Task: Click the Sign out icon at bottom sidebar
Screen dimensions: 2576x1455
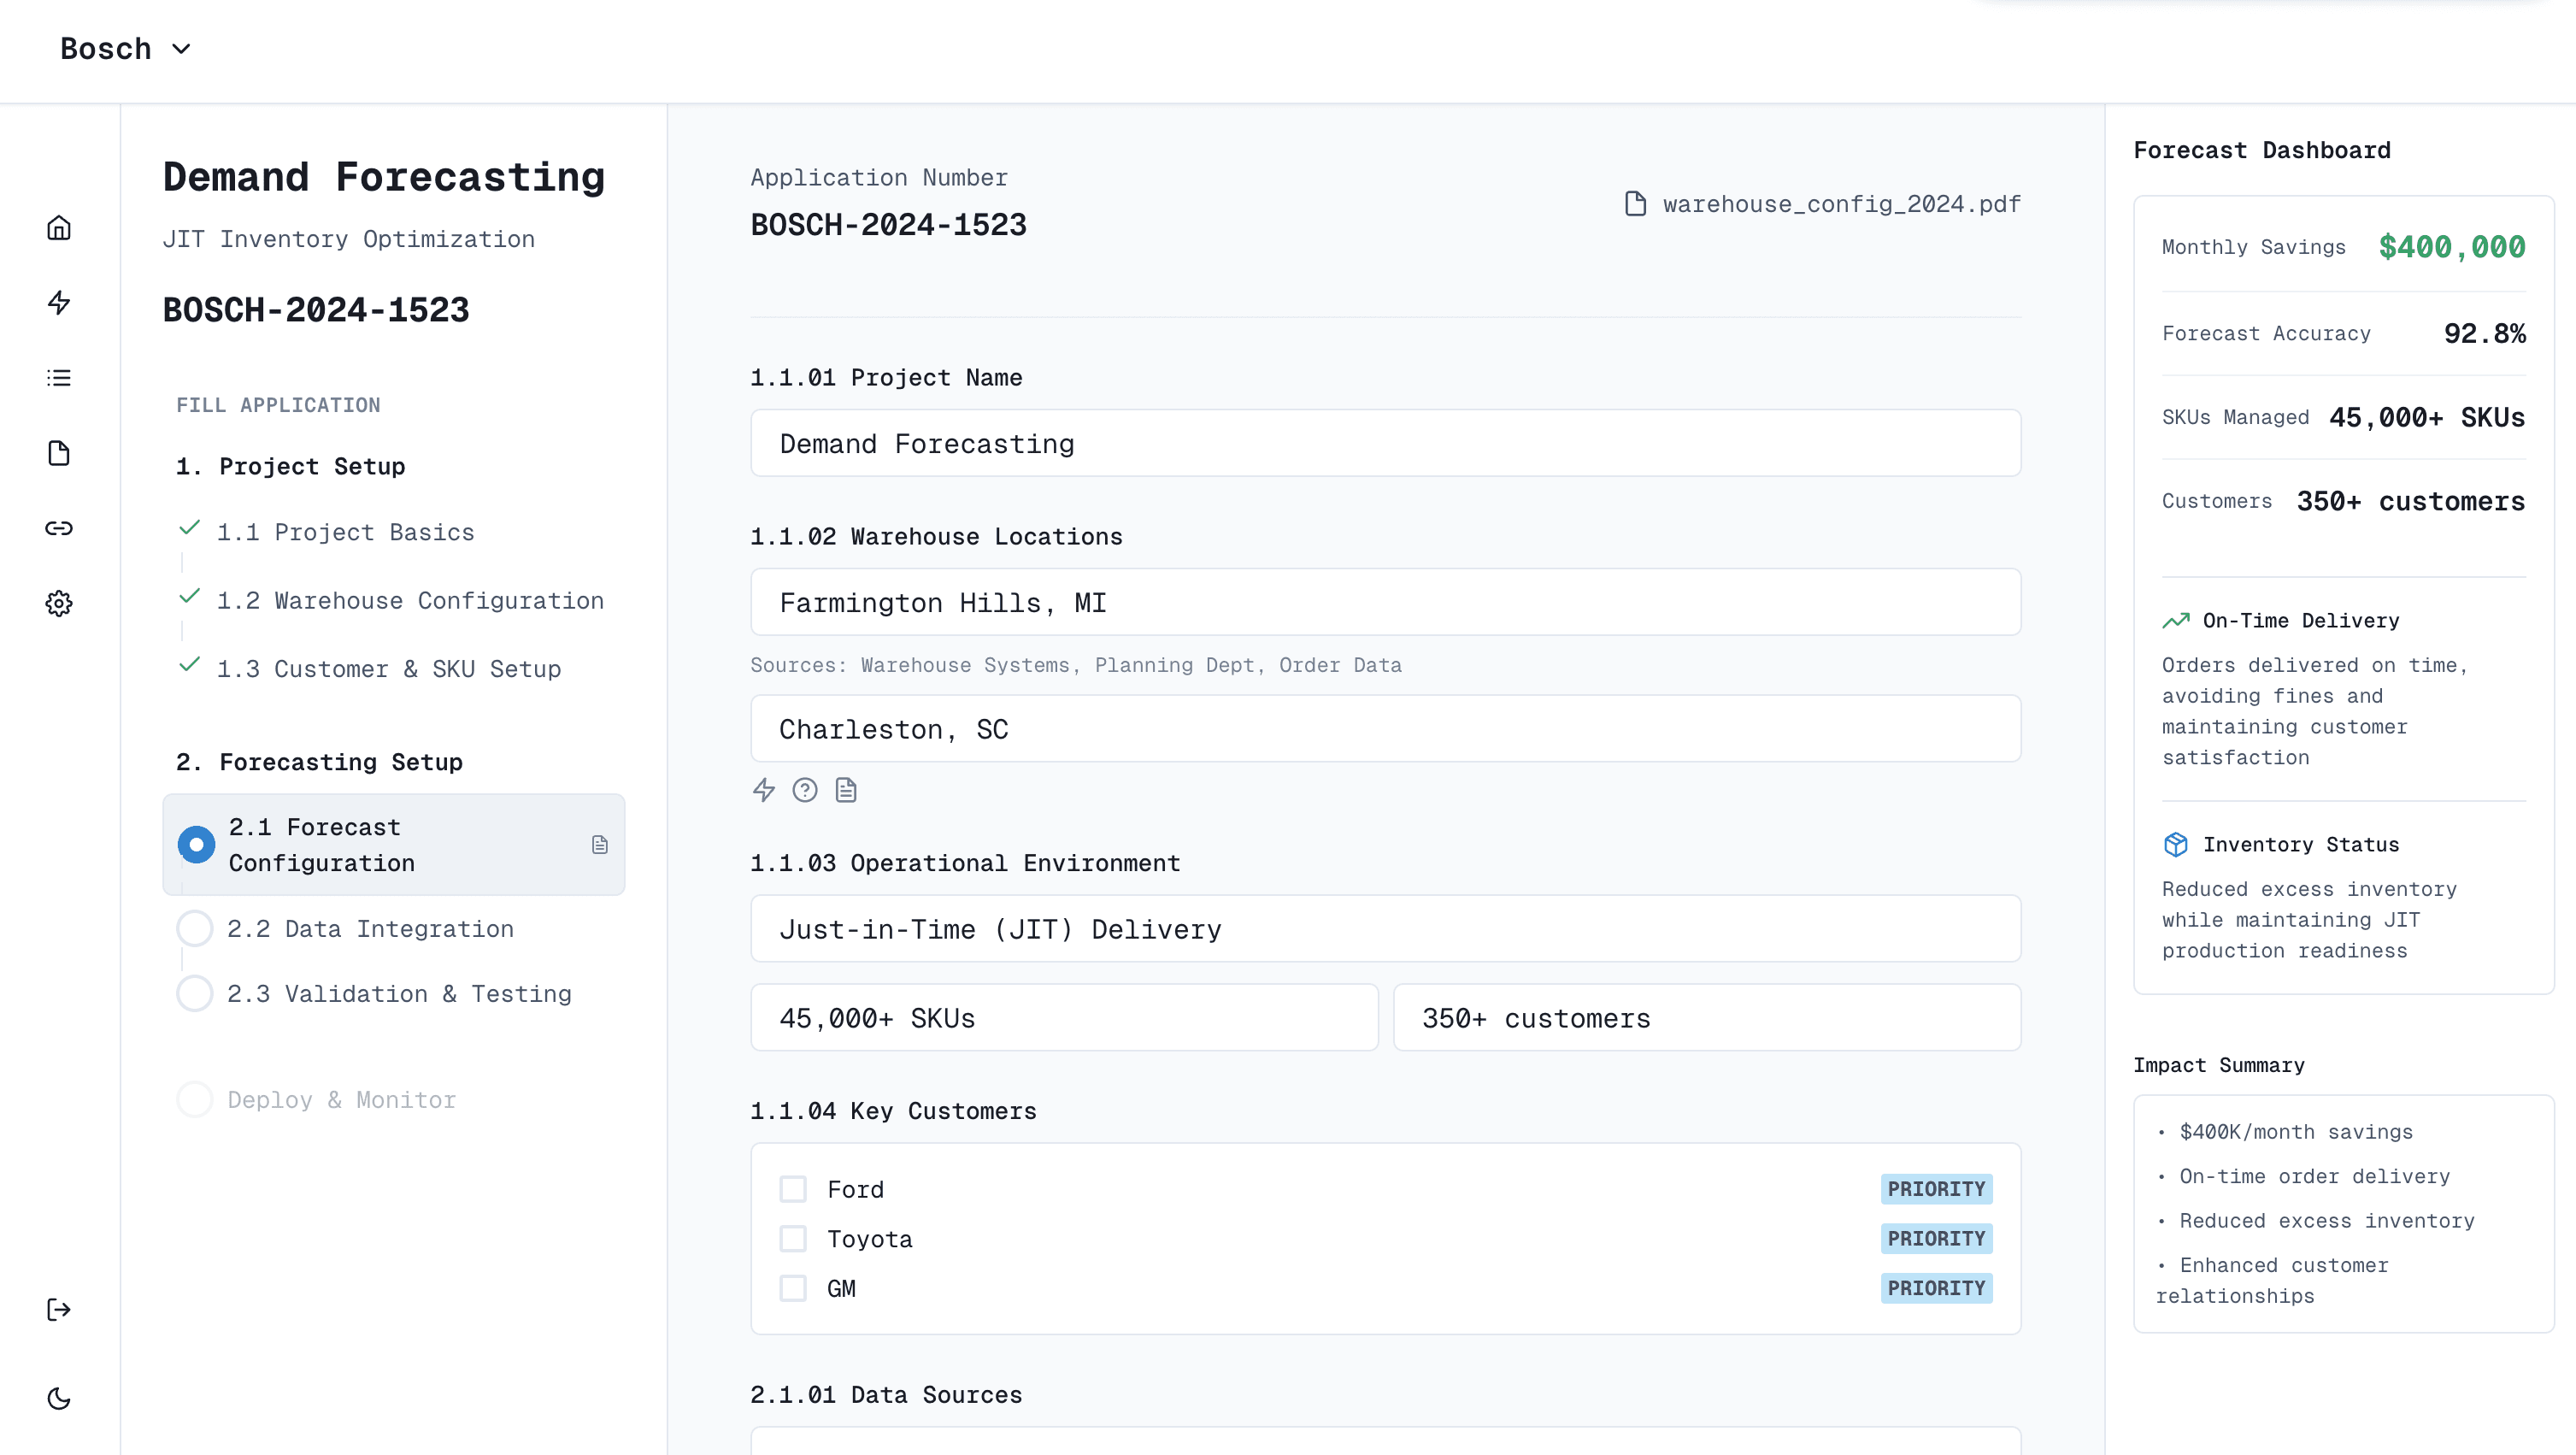Action: coord(59,1310)
